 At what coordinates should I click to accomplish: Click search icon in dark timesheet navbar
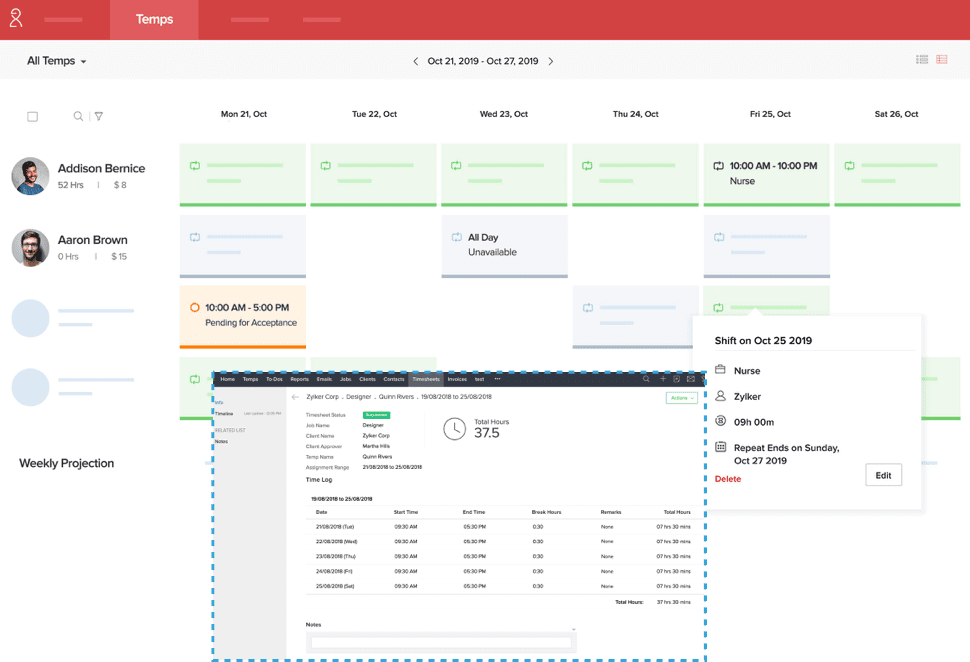(647, 379)
